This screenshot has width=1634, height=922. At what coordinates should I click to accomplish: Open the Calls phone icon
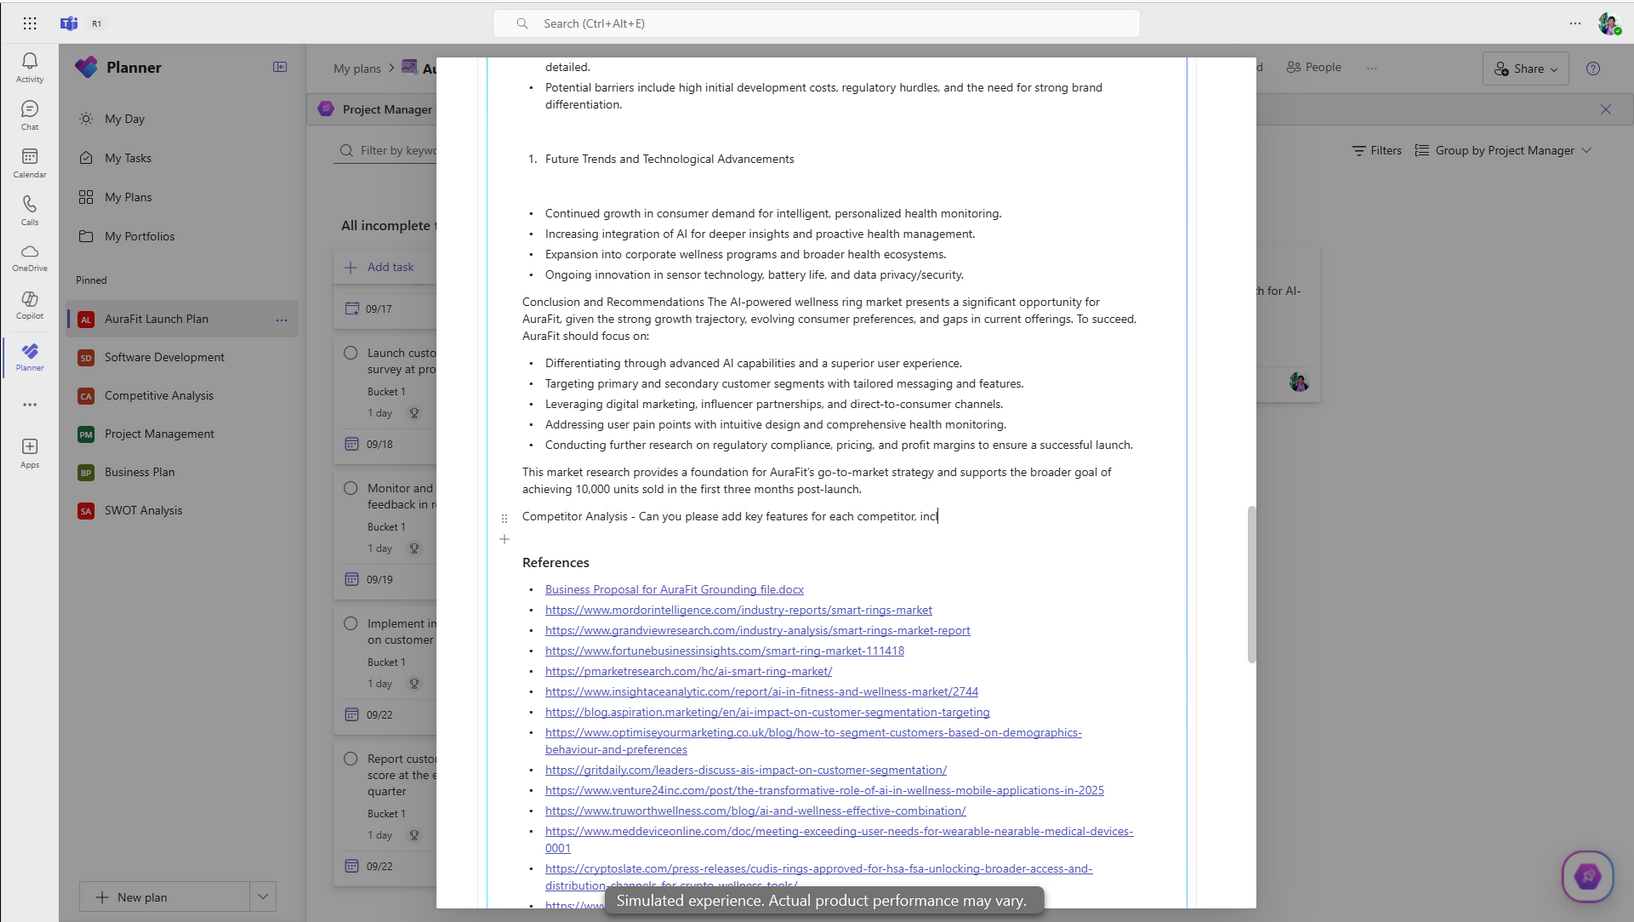[x=30, y=210]
